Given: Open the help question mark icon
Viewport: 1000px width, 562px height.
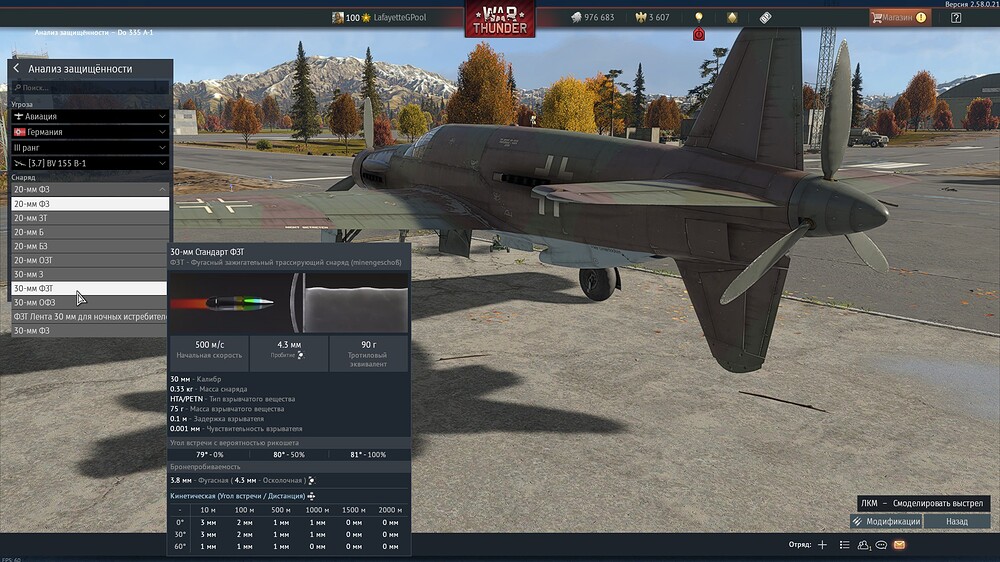Looking at the screenshot, I should [x=955, y=17].
